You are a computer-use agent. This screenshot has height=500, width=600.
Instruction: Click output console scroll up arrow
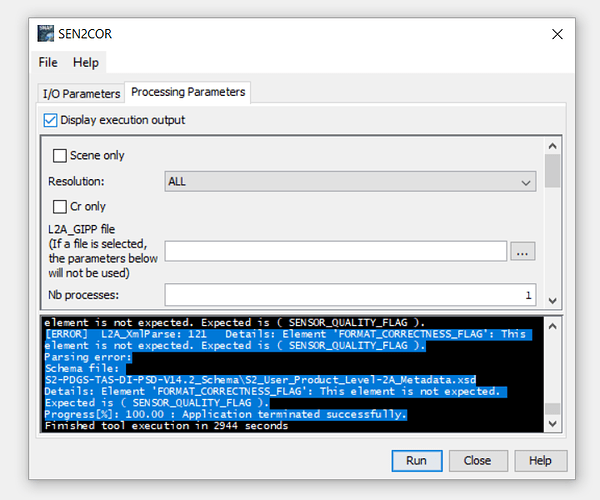552,327
